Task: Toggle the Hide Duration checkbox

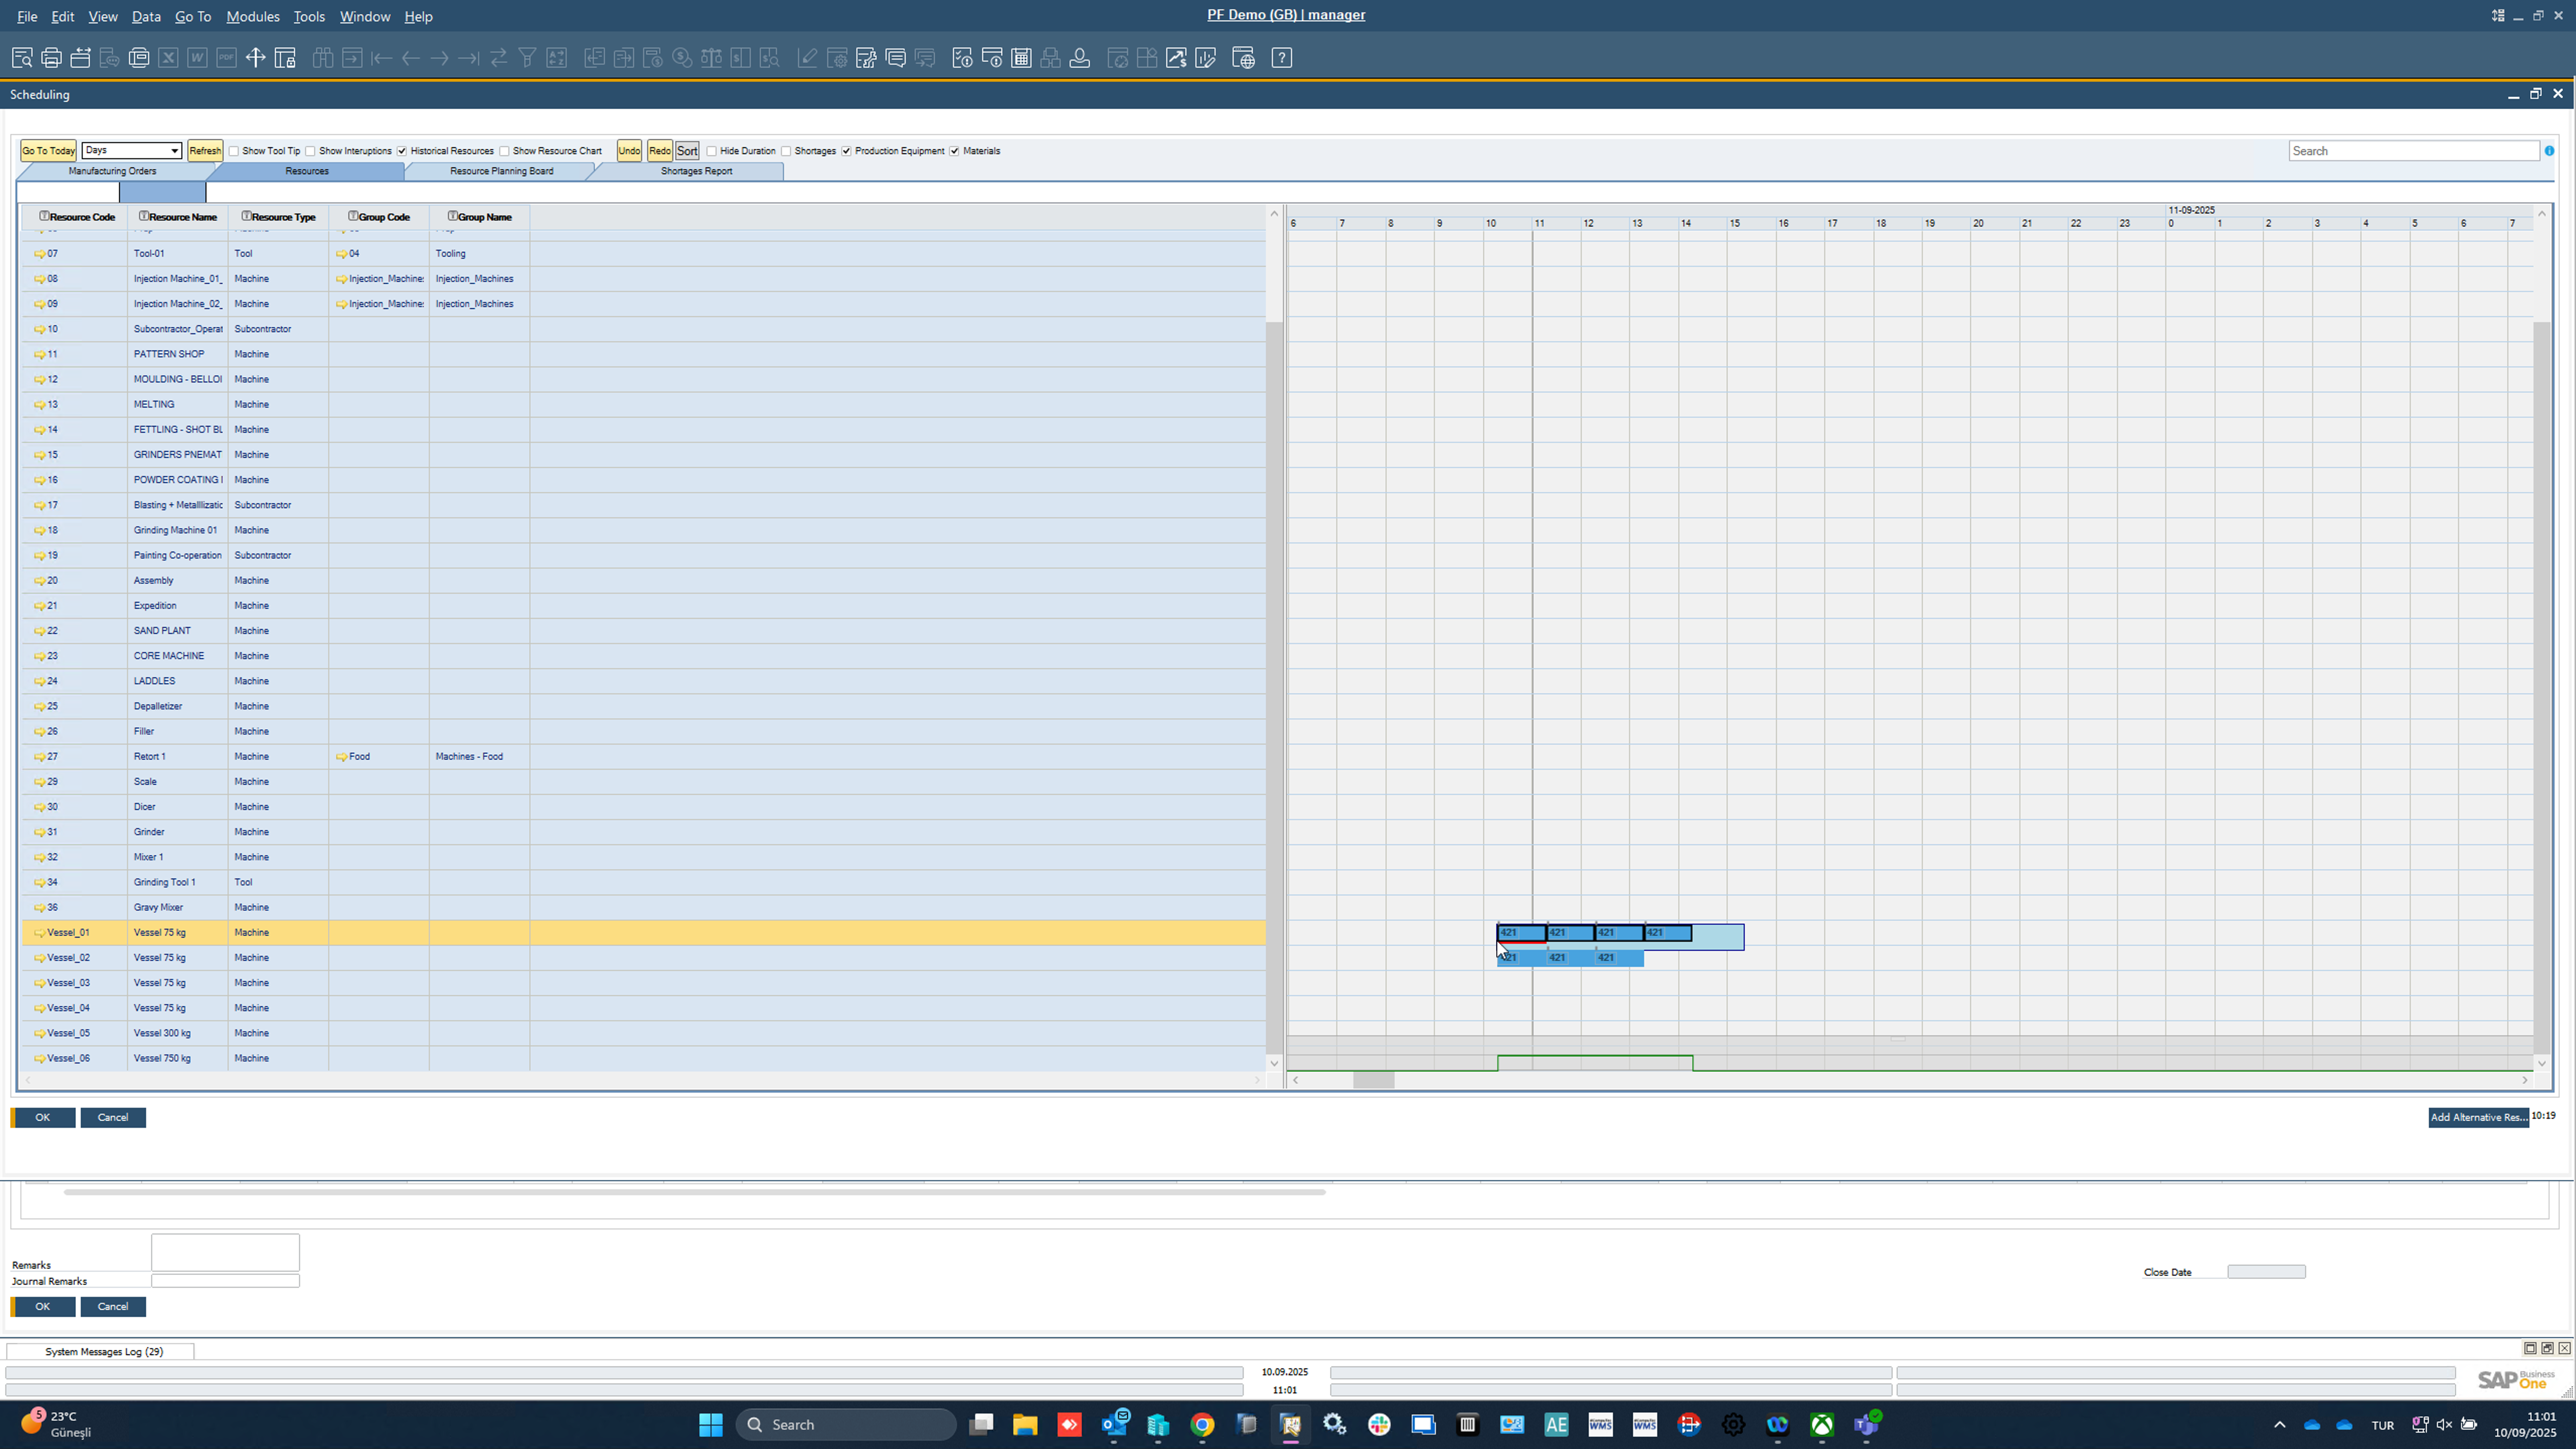Action: pyautogui.click(x=712, y=151)
